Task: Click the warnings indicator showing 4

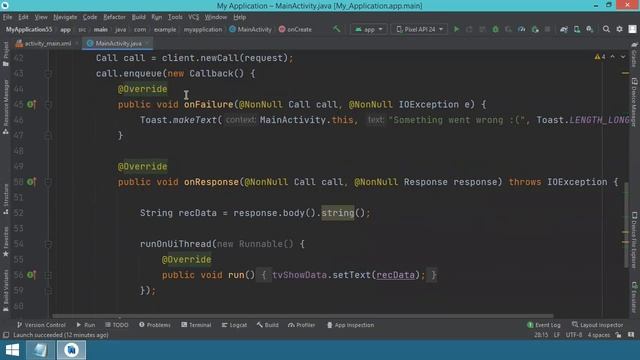Action: 600,57
